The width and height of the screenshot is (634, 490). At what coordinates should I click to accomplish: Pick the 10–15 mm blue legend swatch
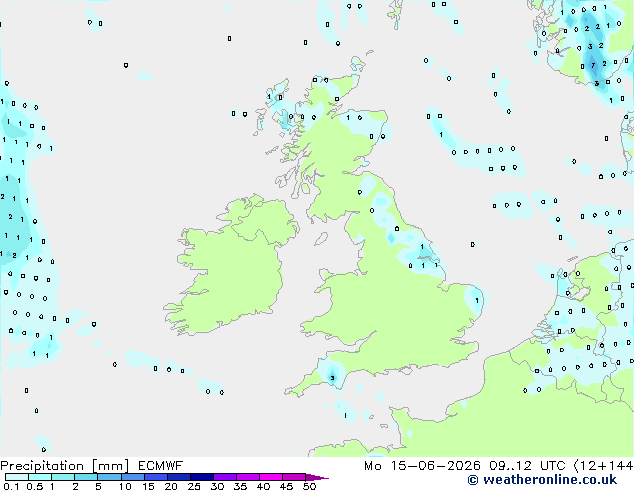(x=133, y=477)
